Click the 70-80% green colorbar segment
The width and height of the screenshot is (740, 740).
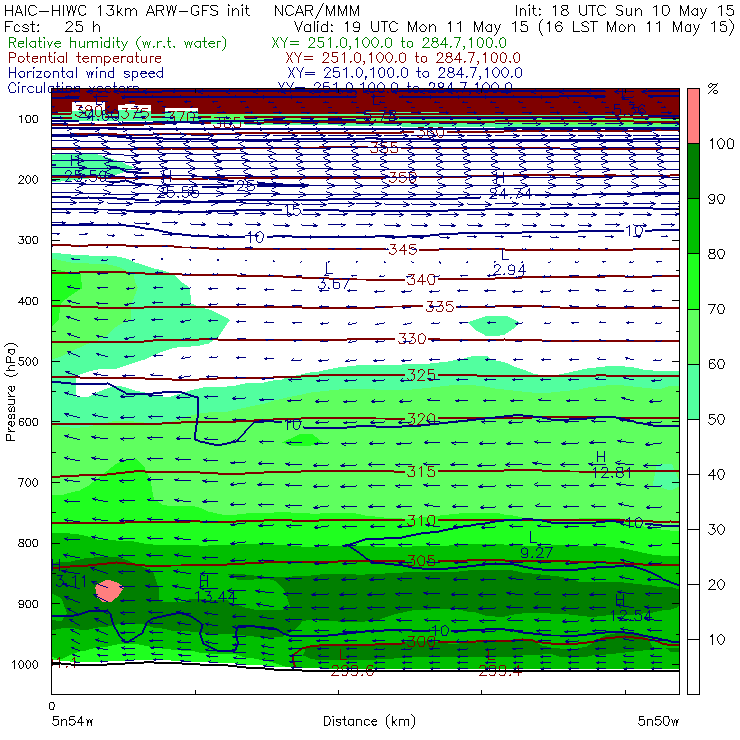coord(693,281)
